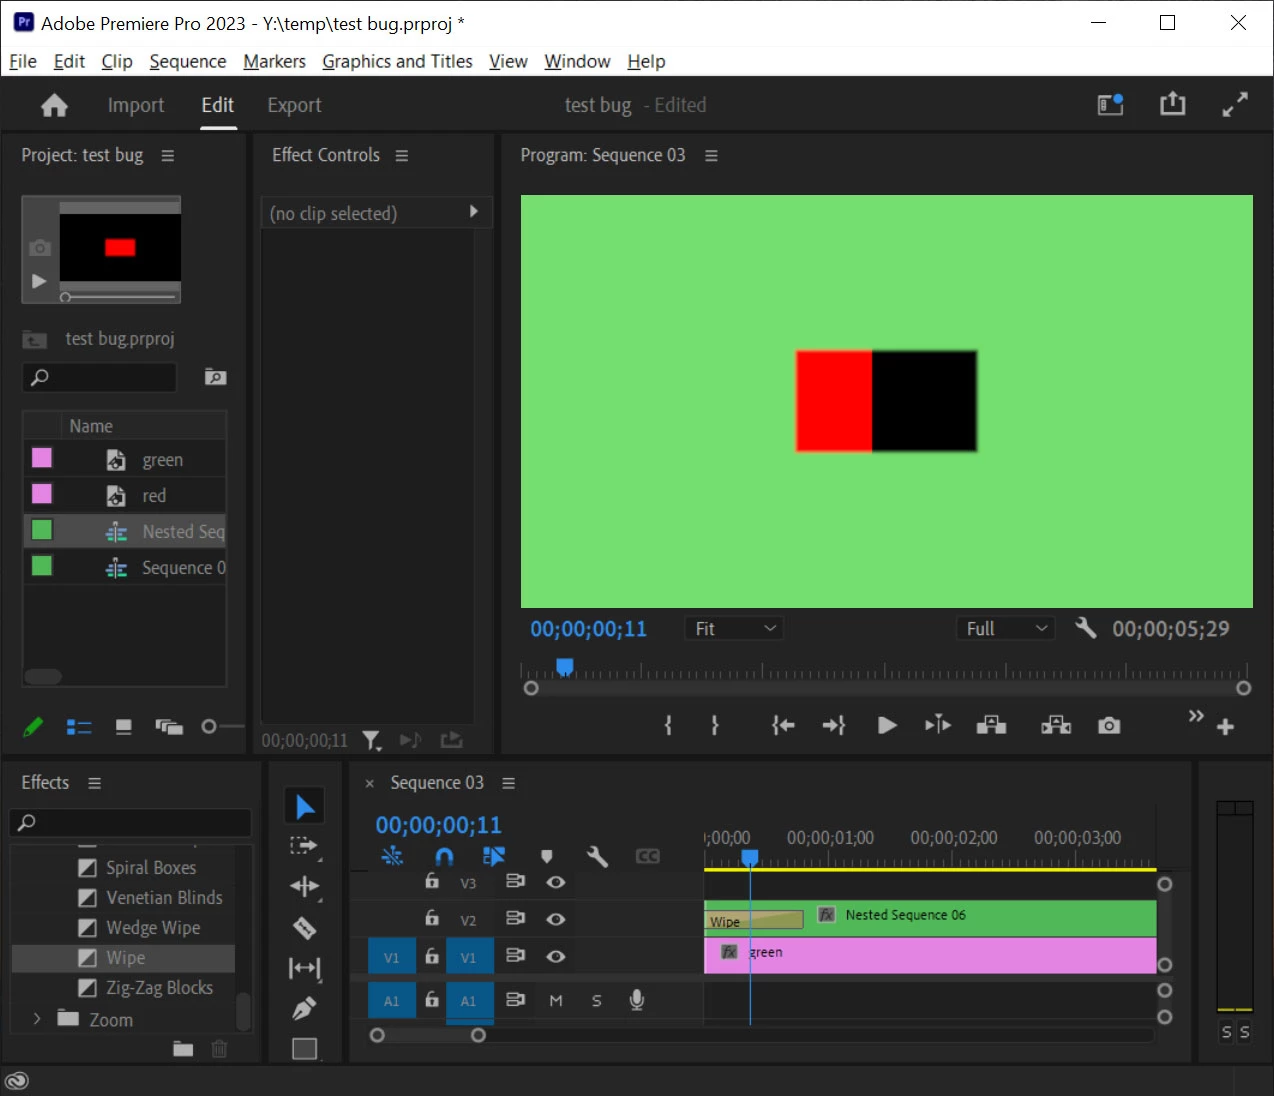The height and width of the screenshot is (1096, 1274).
Task: Expand the no clip selected arrow
Action: coord(474,212)
